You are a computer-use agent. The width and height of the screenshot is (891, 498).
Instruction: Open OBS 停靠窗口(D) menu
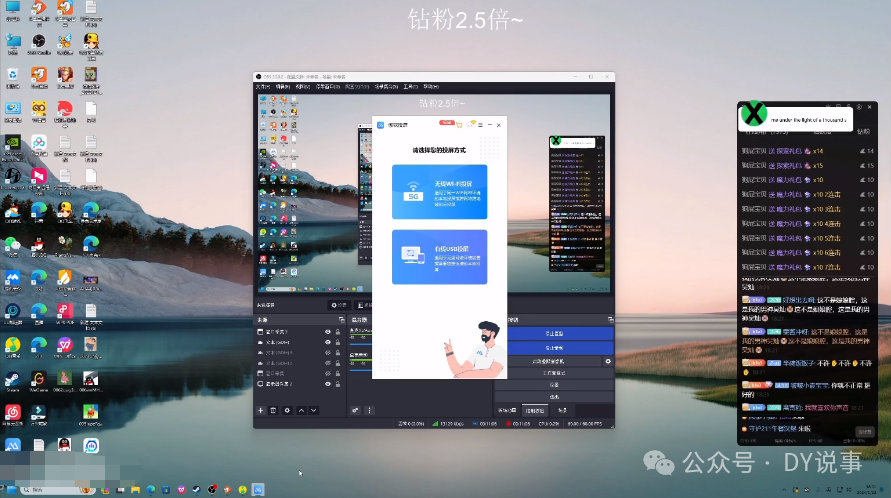328,87
